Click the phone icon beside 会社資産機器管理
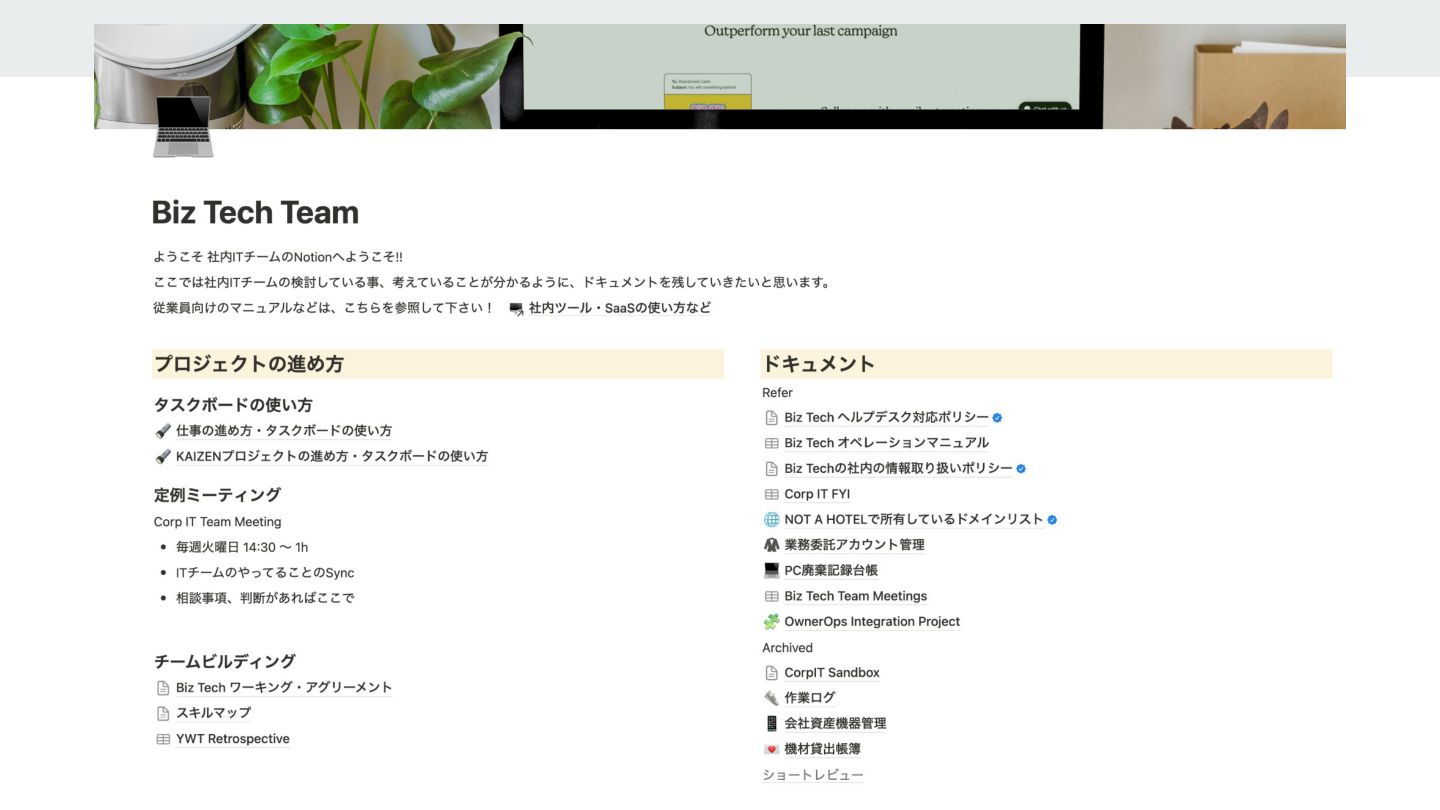This screenshot has width=1440, height=810. pyautogui.click(x=771, y=724)
